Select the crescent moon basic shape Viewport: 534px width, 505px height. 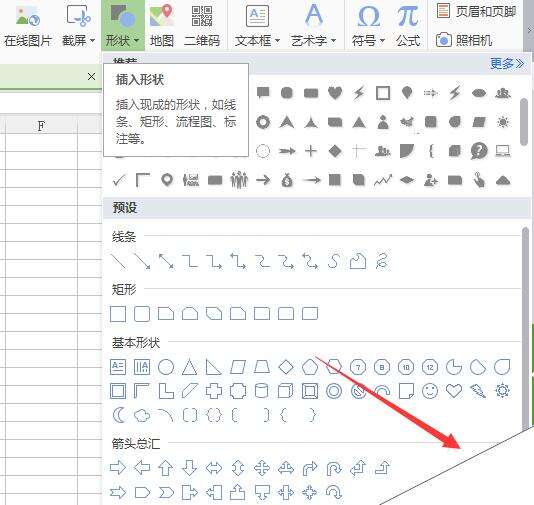click(x=119, y=415)
